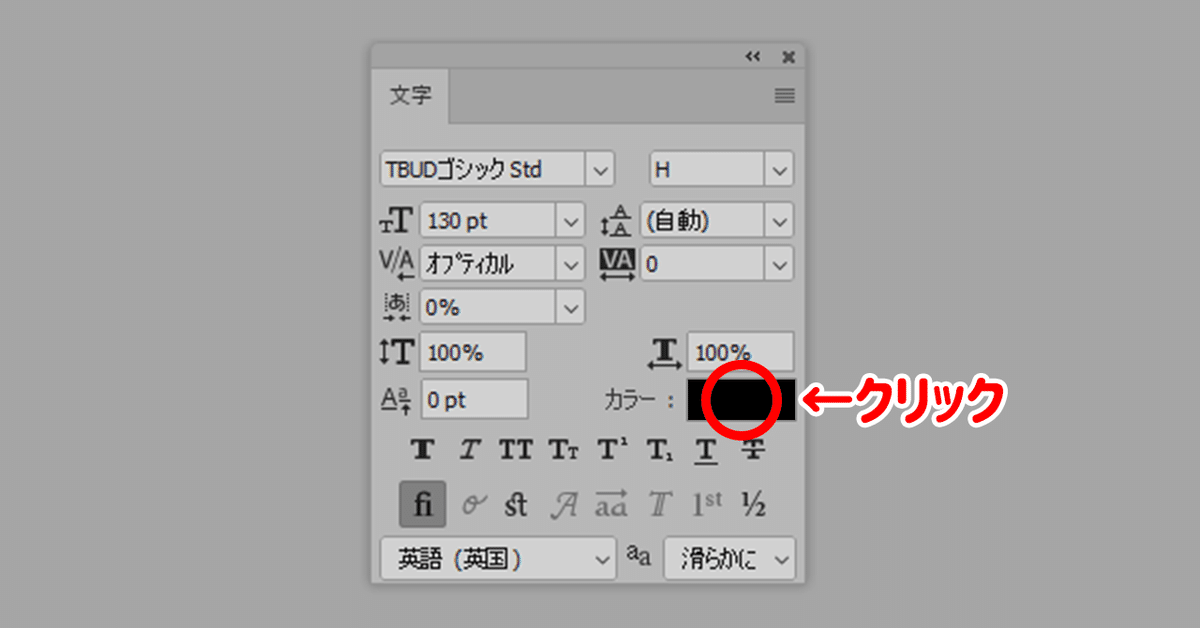Open the font size dropdown arrow
1200x628 pixels.
point(571,220)
